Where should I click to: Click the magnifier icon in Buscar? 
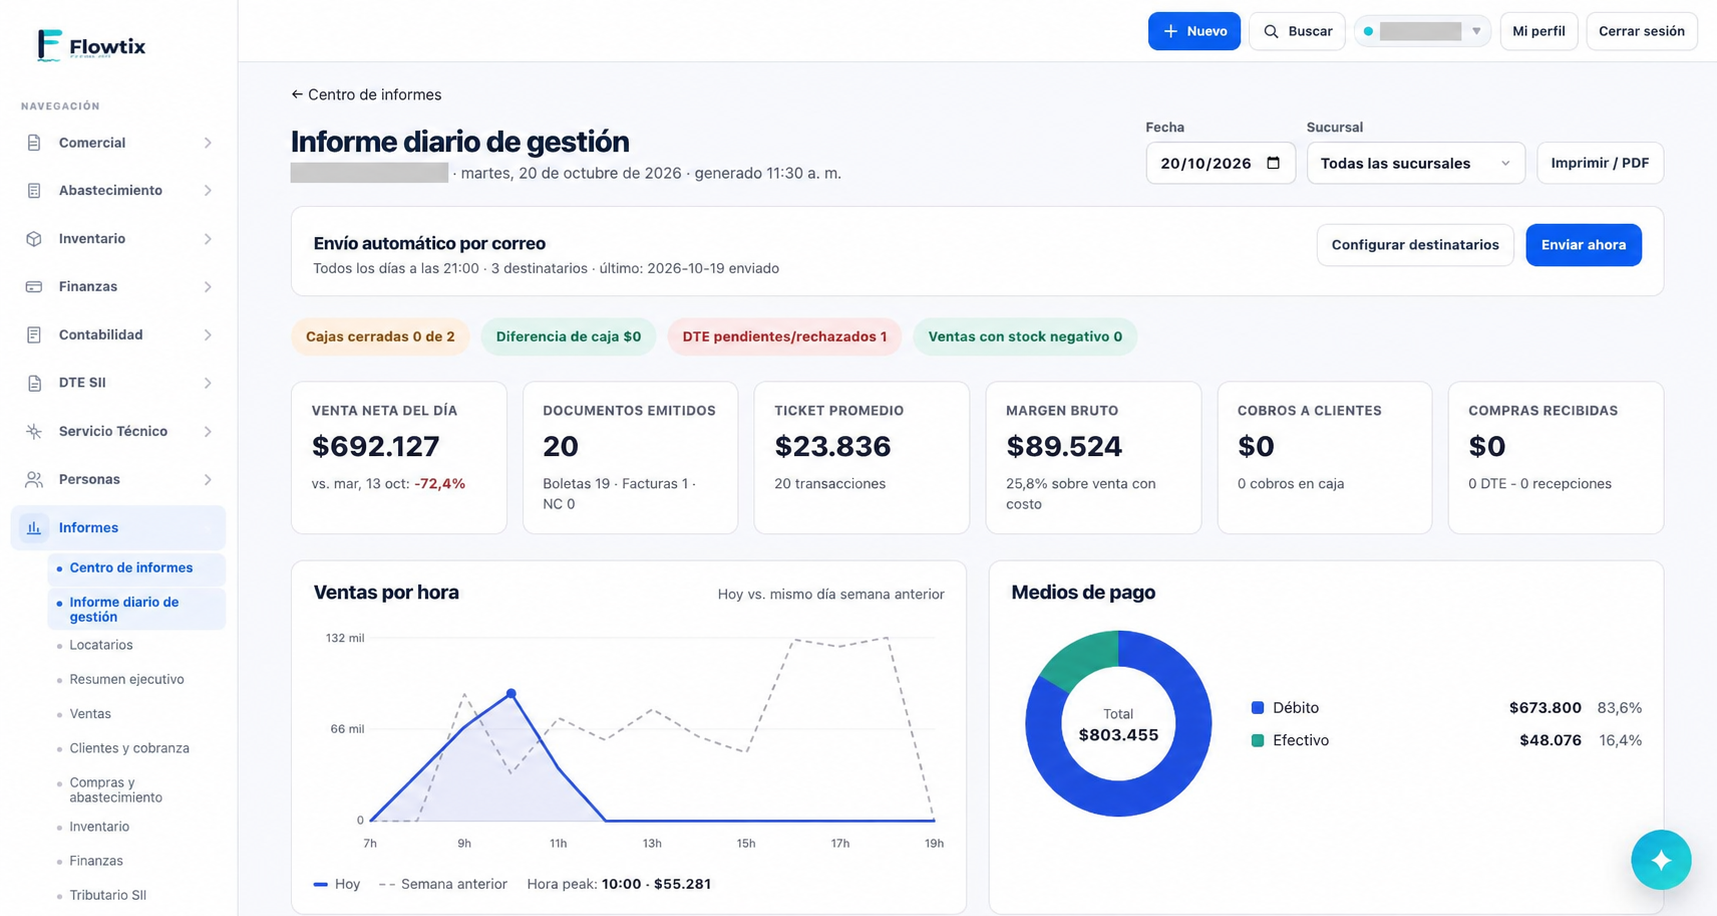tap(1271, 31)
